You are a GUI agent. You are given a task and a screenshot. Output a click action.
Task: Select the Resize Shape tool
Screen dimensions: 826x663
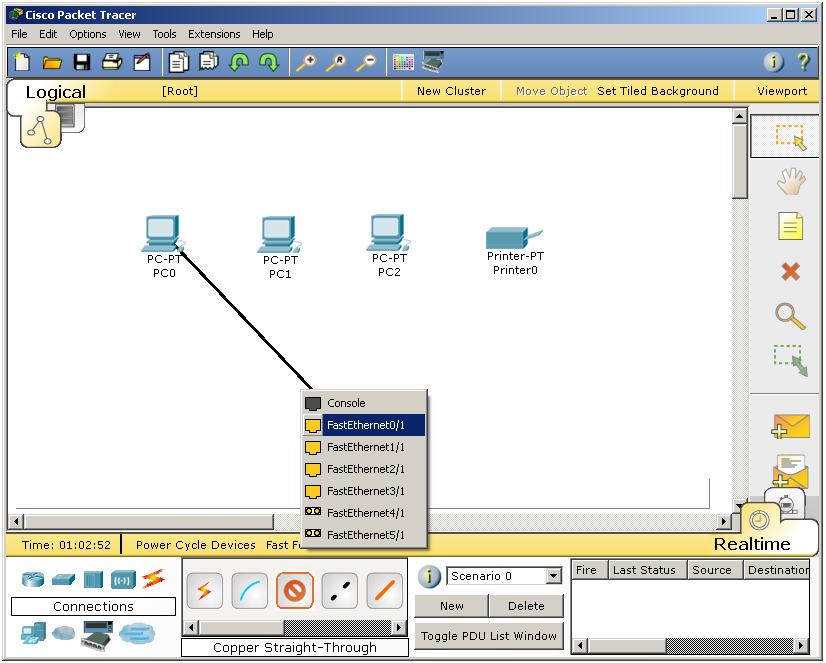(x=790, y=361)
